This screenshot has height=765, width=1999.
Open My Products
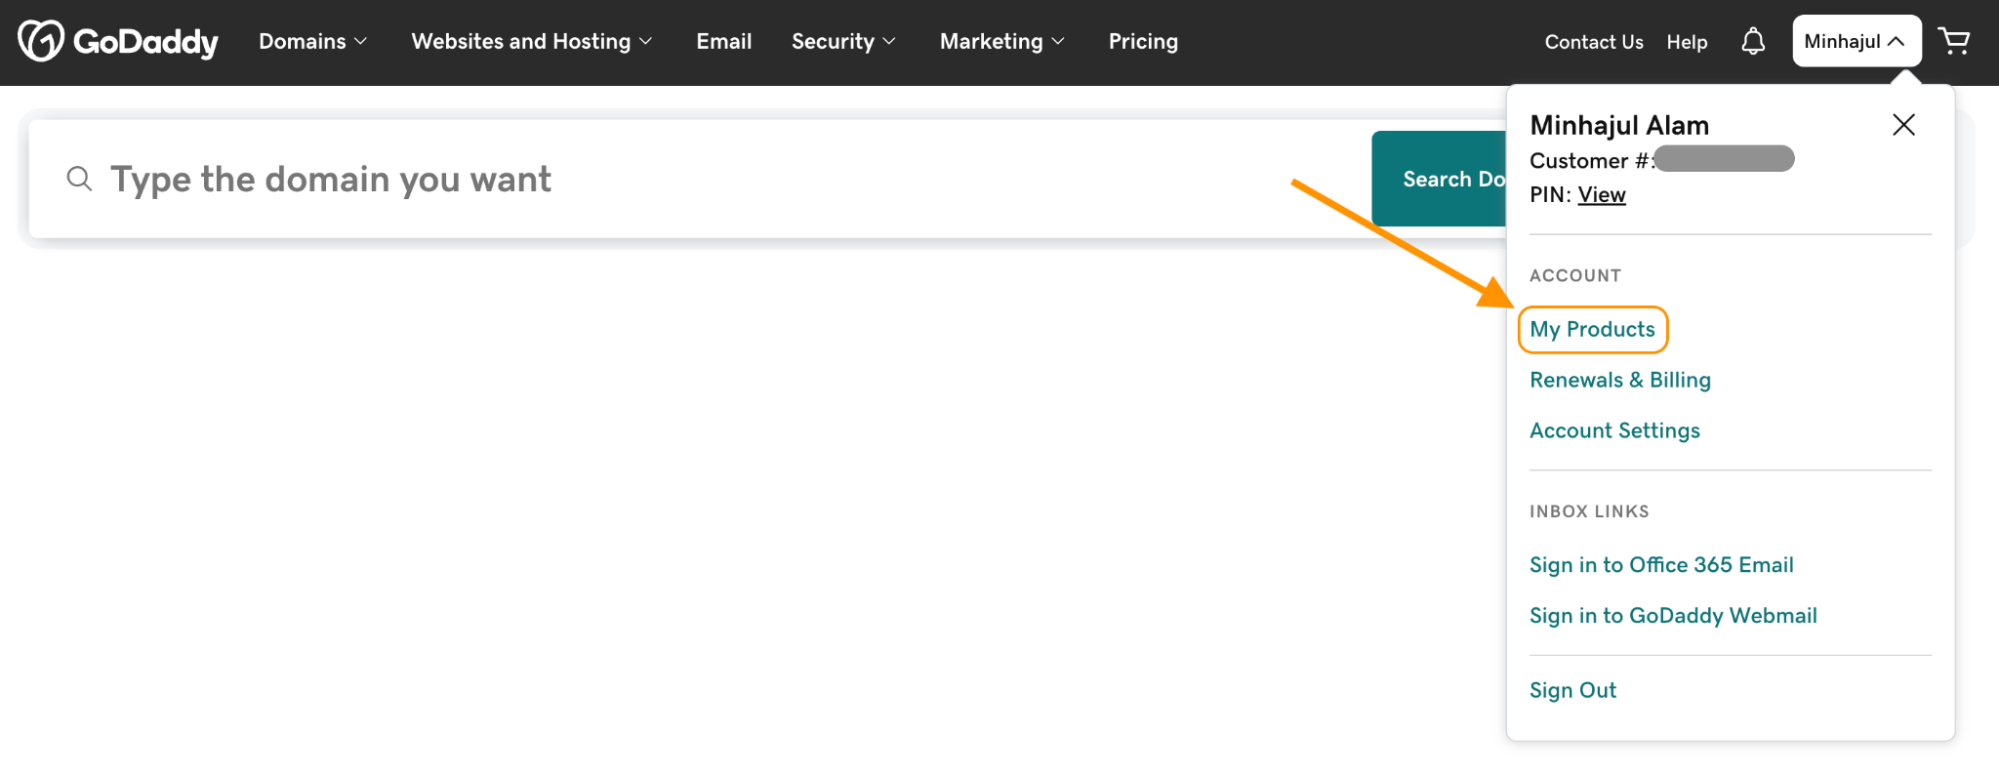coord(1592,329)
